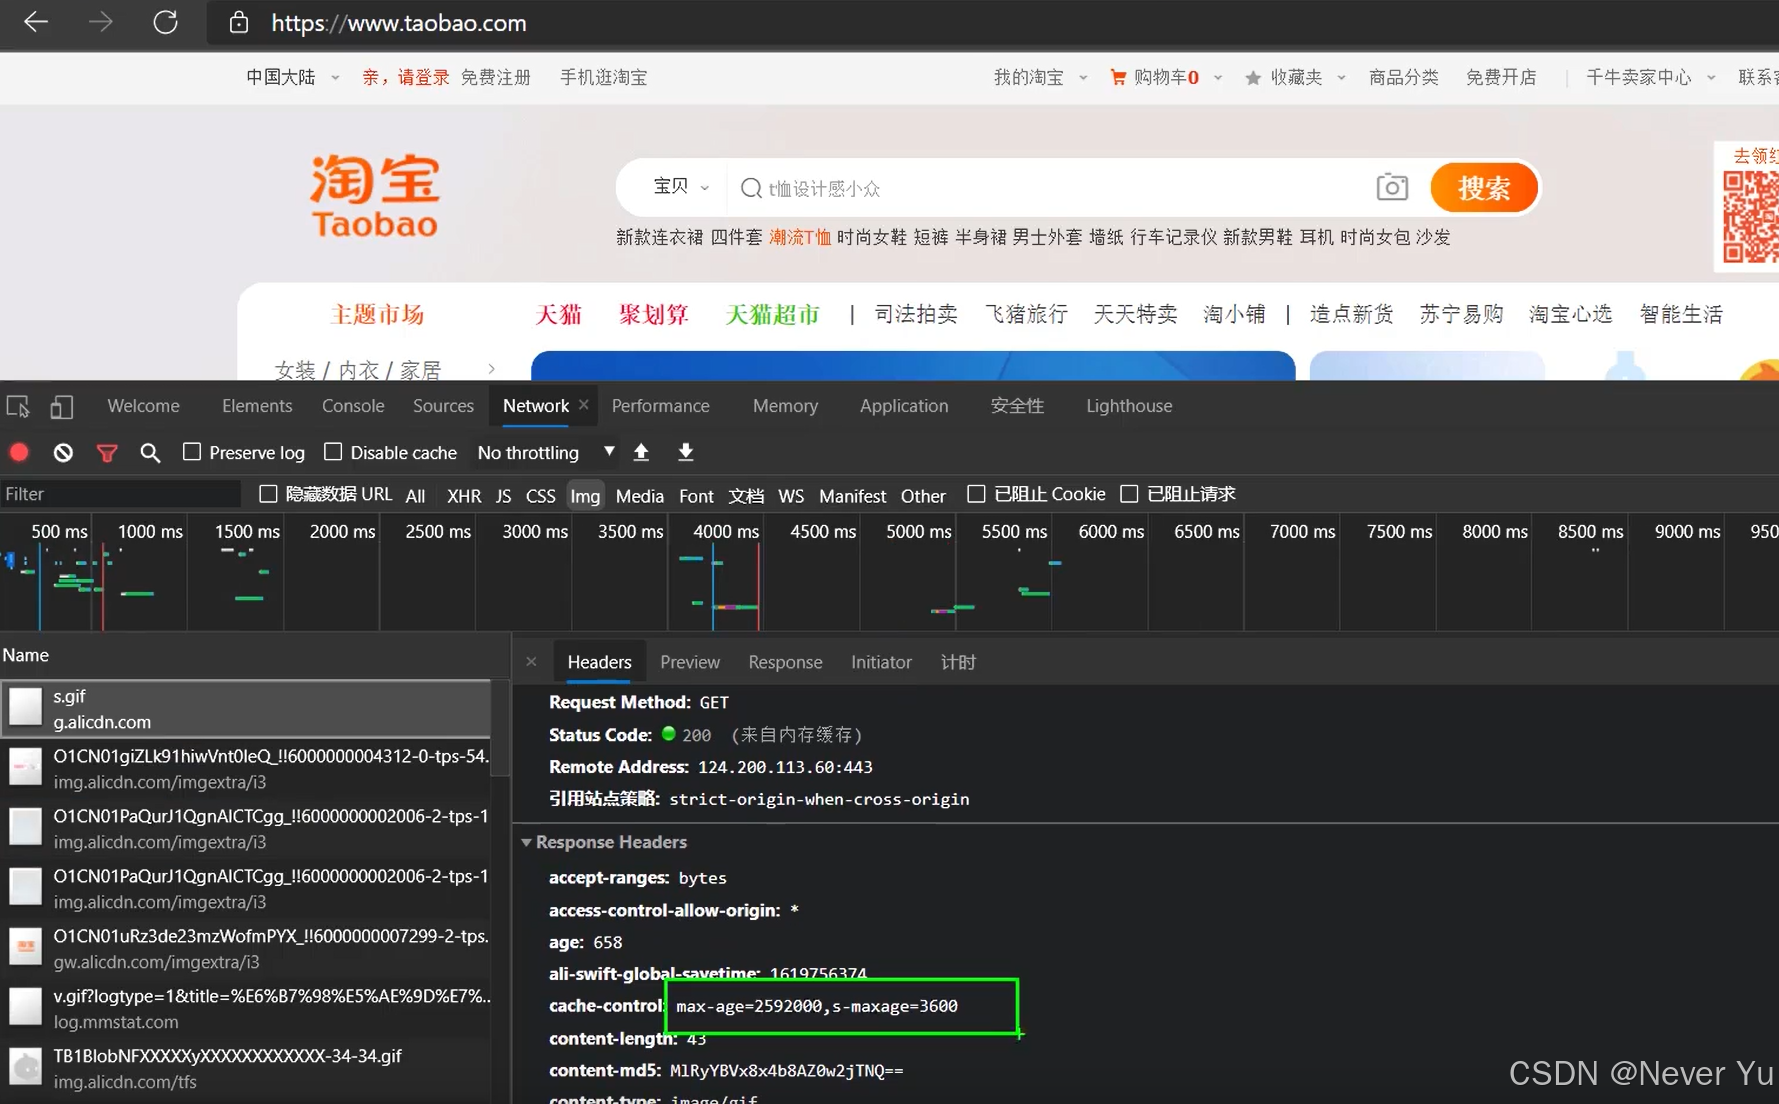Select the s.gif request row
This screenshot has width=1779, height=1104.
pyautogui.click(x=246, y=708)
